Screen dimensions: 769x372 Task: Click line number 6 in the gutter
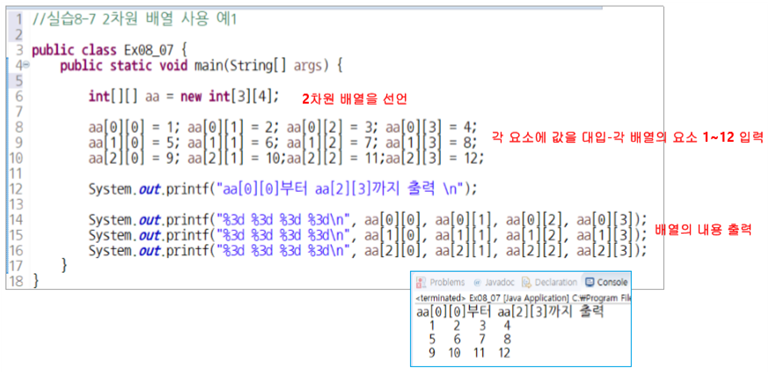pos(19,97)
